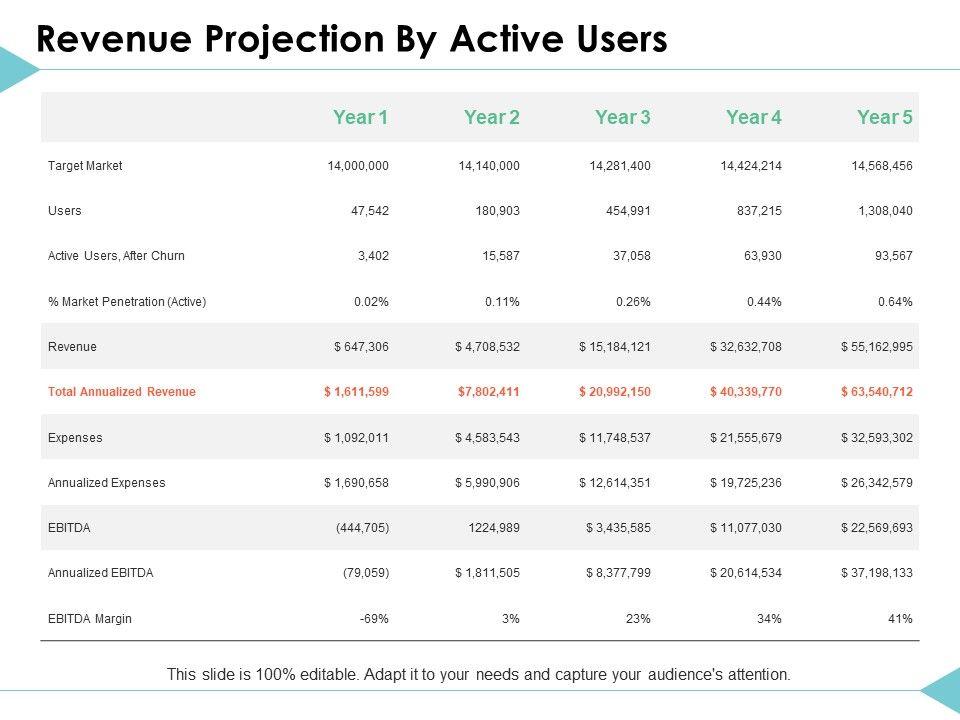Click the Year 4 Annualized EBITDA $20,614,534

click(745, 573)
